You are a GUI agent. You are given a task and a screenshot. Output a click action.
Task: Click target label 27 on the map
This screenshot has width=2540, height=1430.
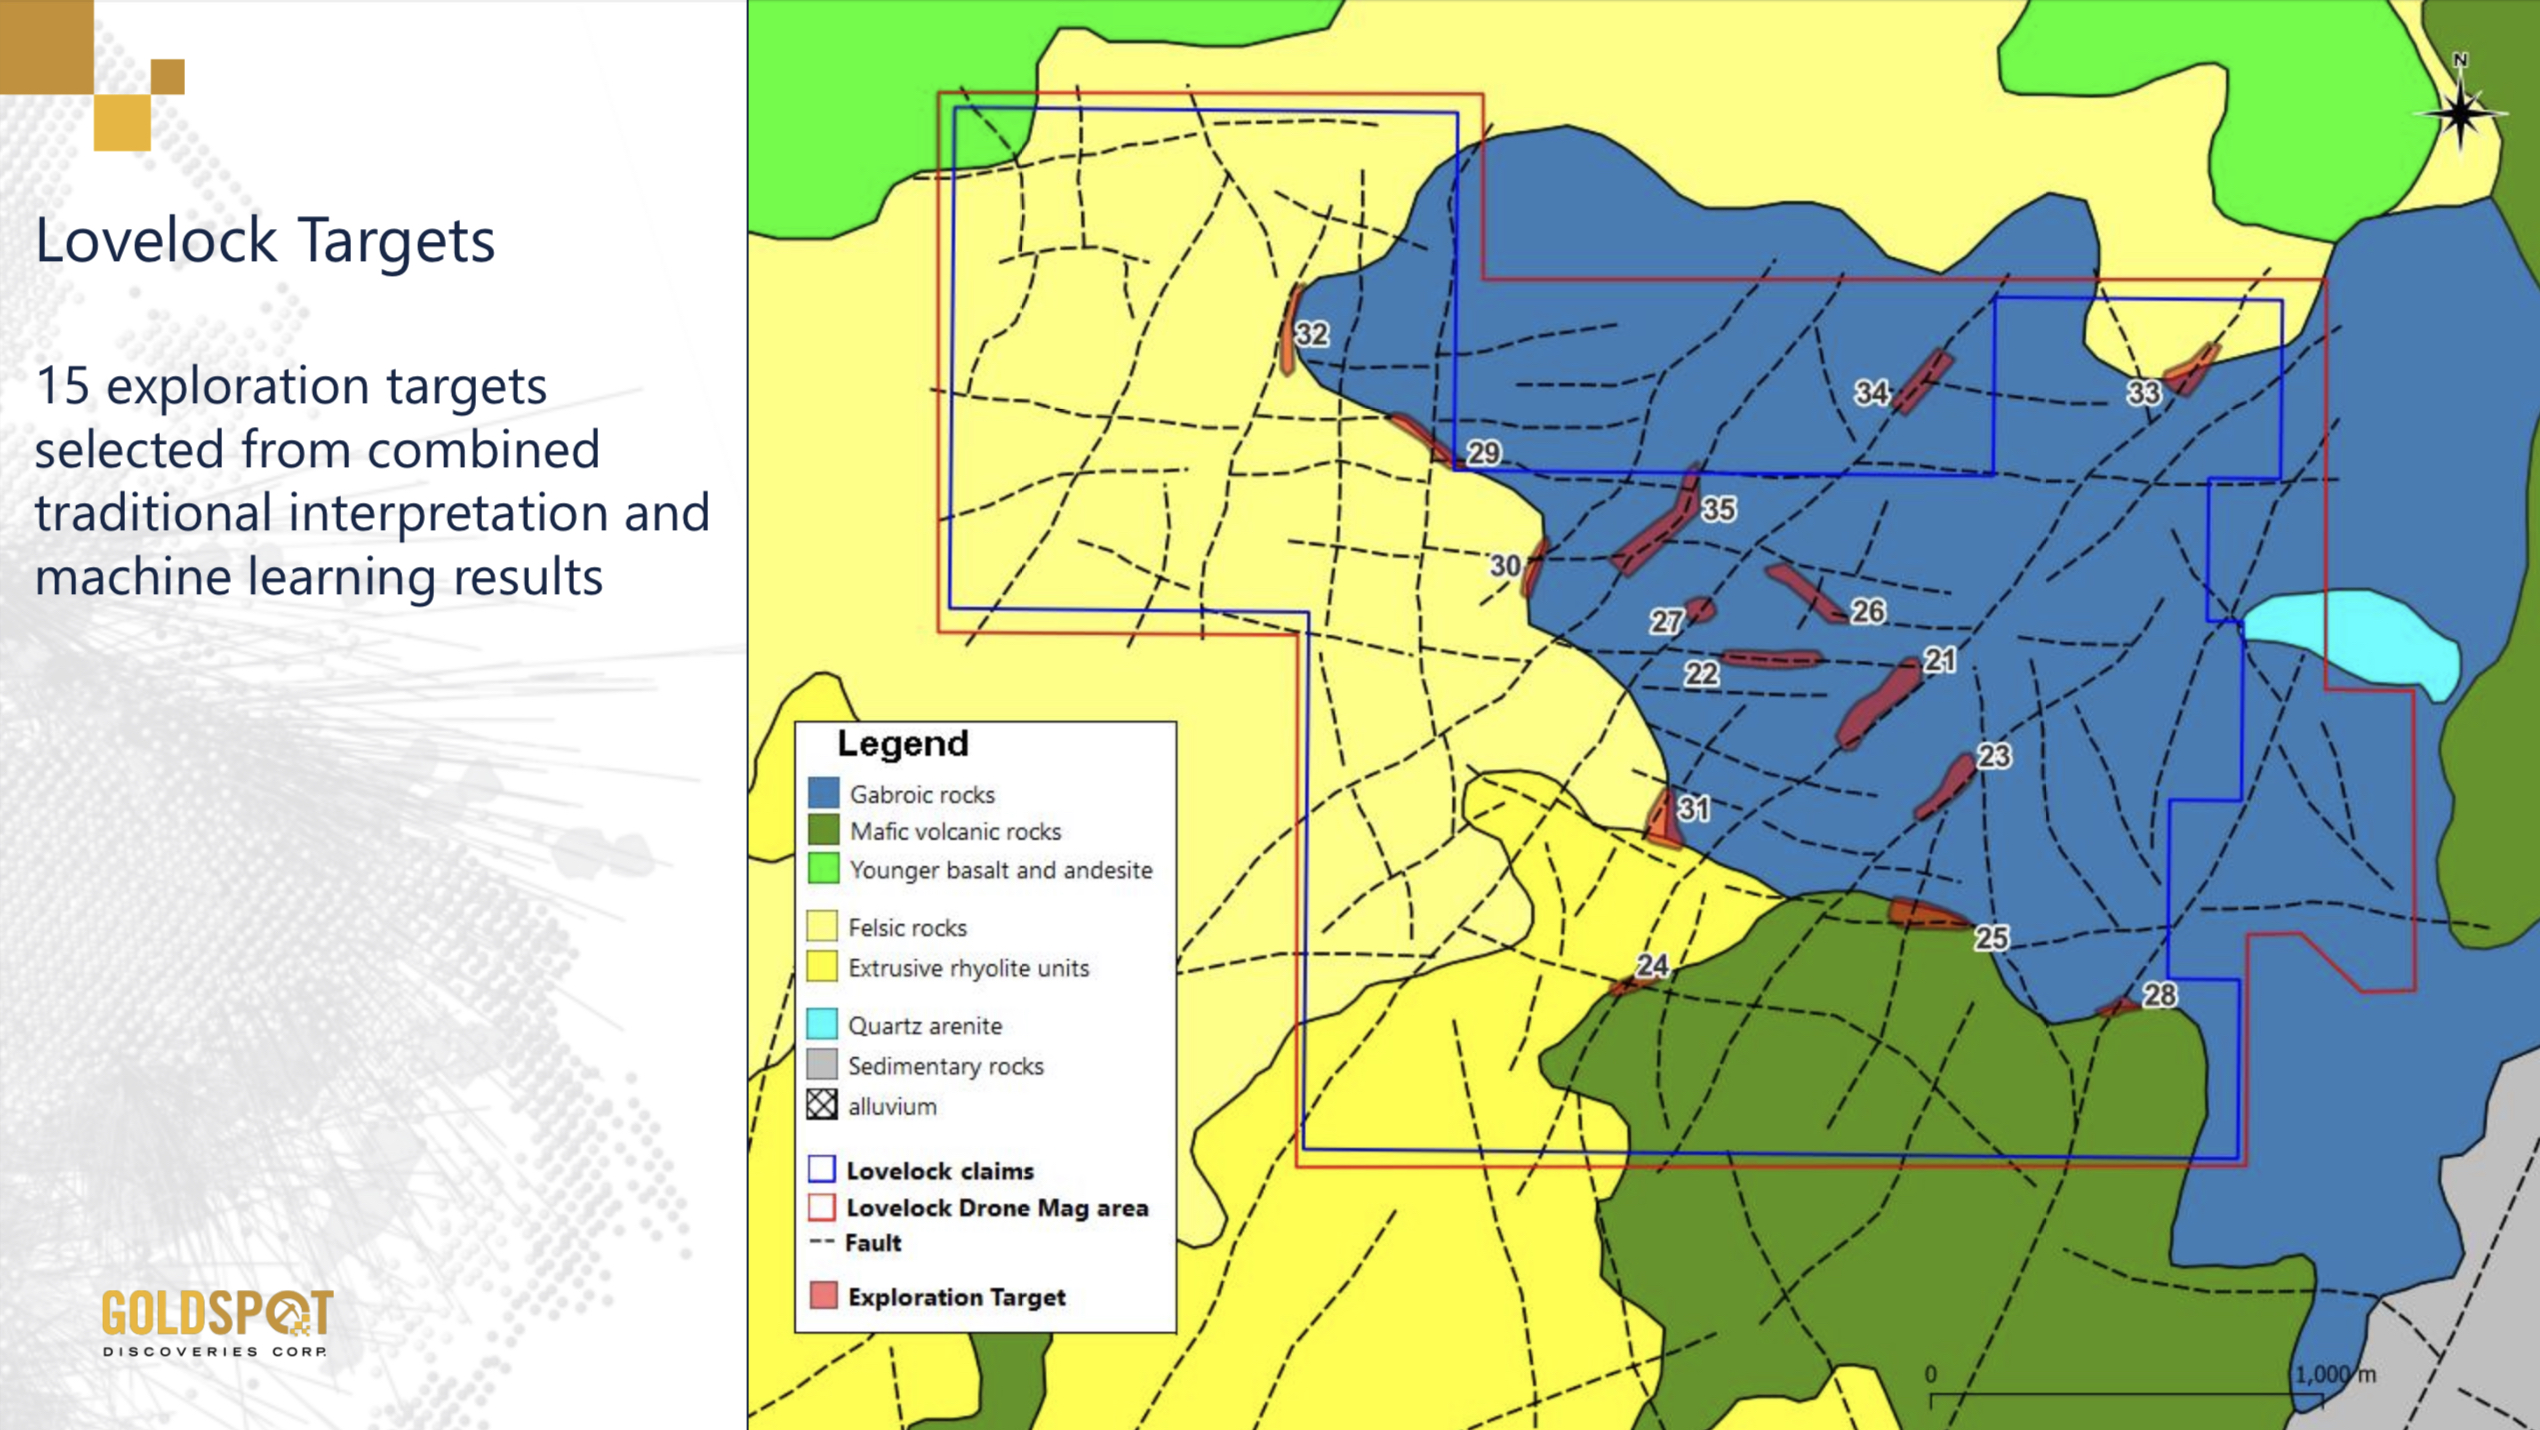click(x=1666, y=622)
